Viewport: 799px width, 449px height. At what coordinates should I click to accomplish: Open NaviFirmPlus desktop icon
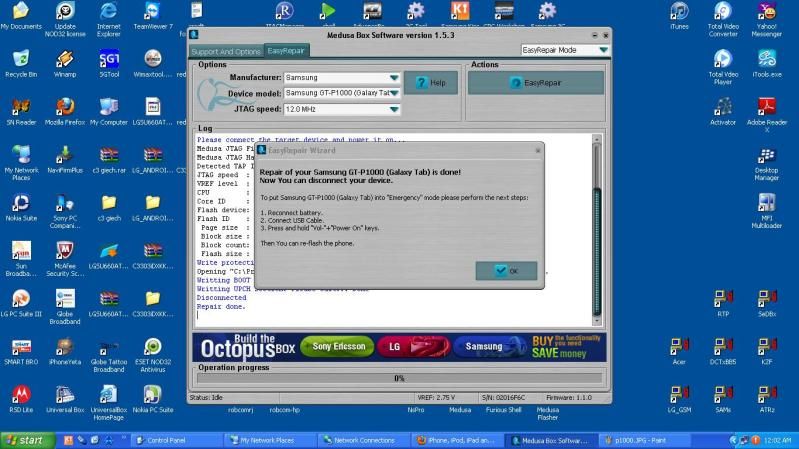tap(65, 160)
